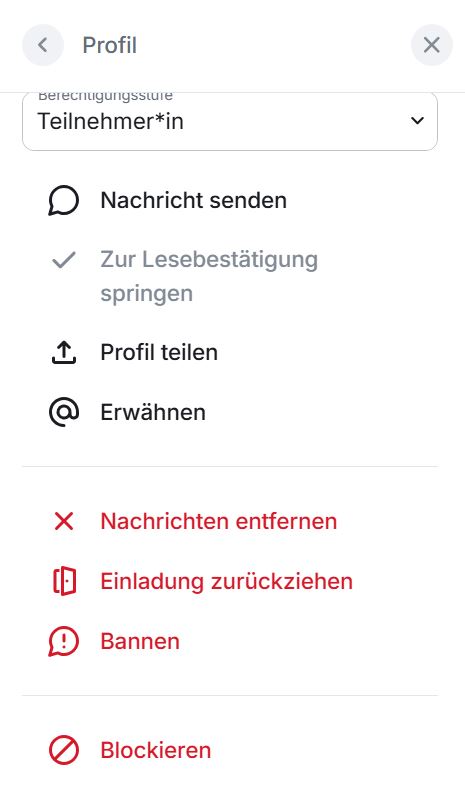Click the Blockieren text label
The width and height of the screenshot is (465, 803).
click(156, 750)
